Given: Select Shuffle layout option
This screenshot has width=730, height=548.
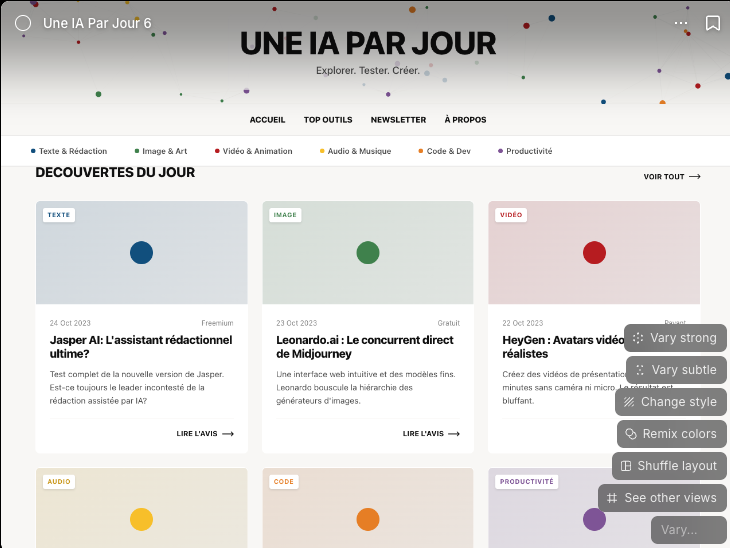Looking at the screenshot, I should coord(669,466).
